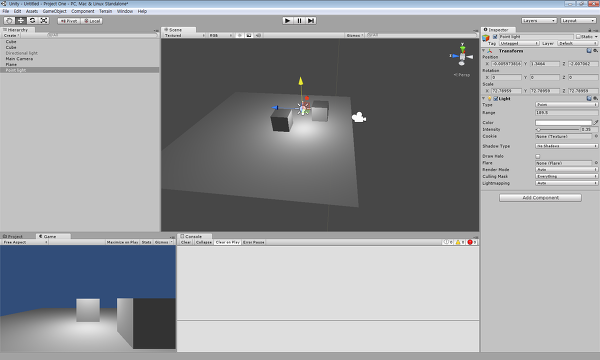The height and width of the screenshot is (360, 600).
Task: Open the Edit menu
Action: click(x=18, y=11)
